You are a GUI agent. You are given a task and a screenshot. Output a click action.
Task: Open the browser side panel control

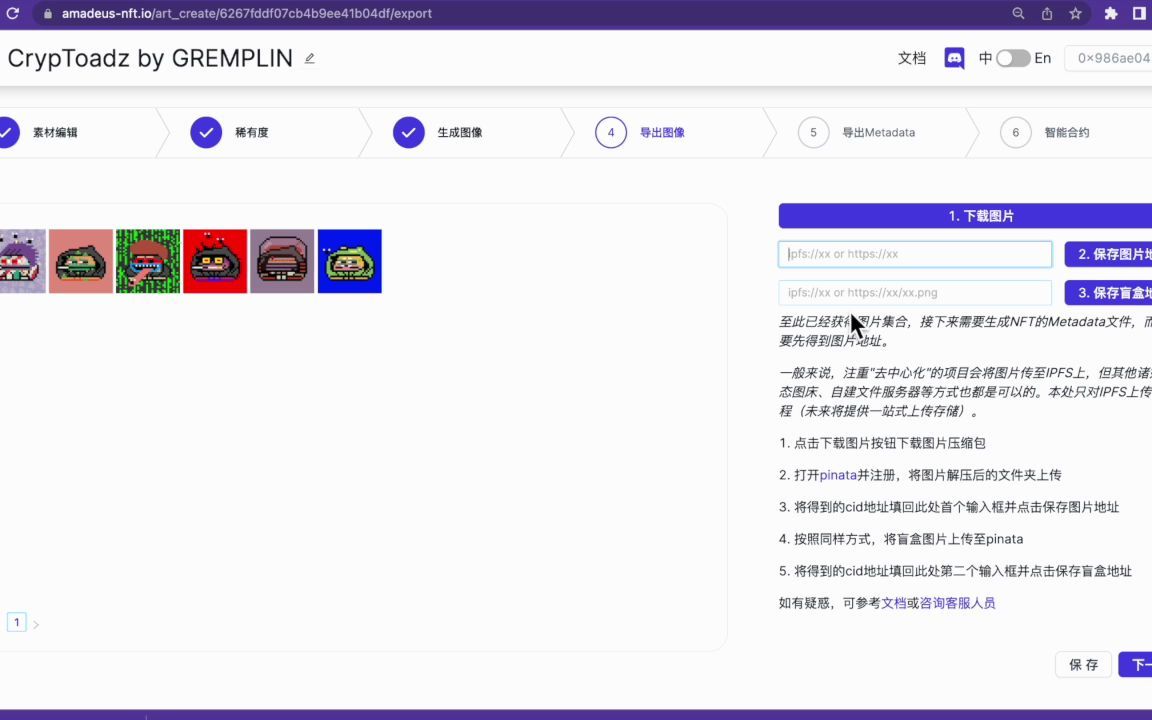(1139, 13)
